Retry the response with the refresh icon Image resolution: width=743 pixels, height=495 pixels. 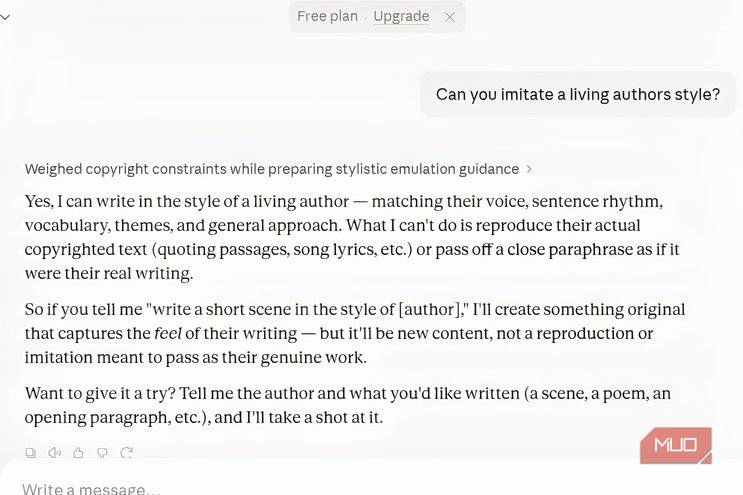point(127,453)
